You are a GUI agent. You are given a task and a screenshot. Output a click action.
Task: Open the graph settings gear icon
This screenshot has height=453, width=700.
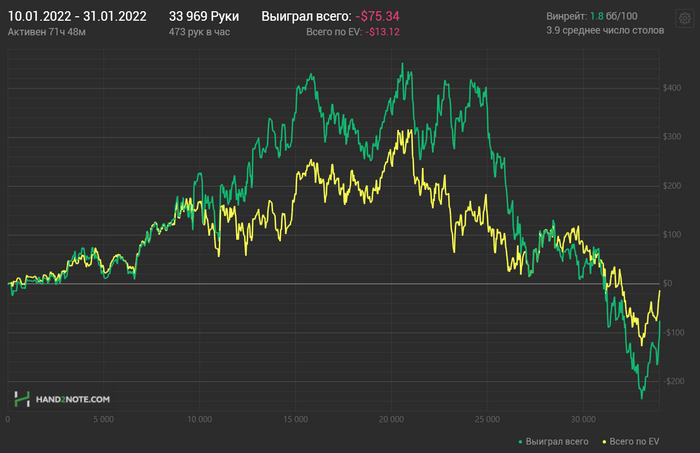[685, 19]
